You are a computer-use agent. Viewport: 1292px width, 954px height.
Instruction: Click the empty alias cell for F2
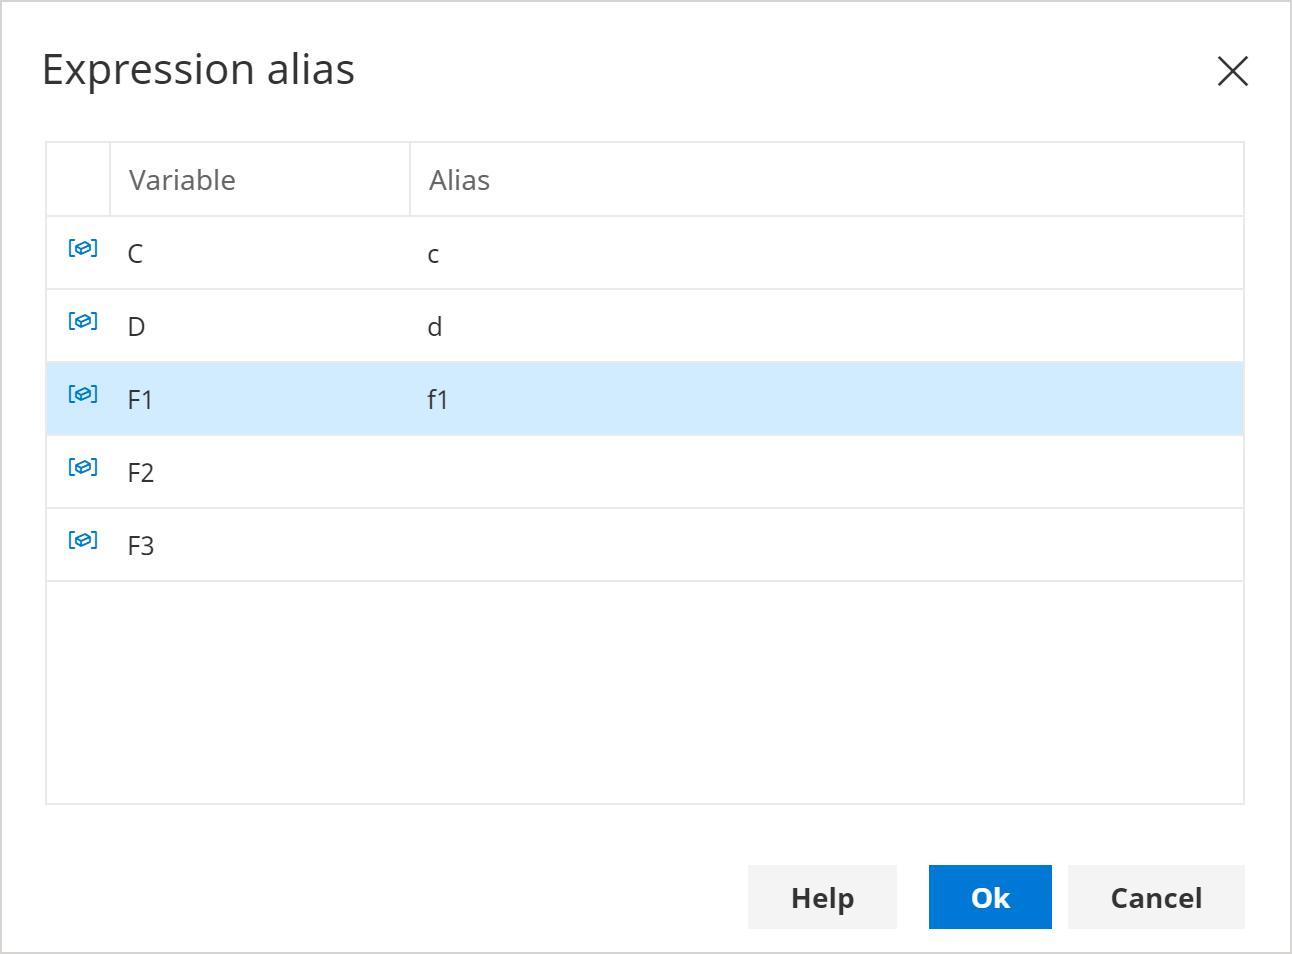pos(600,471)
